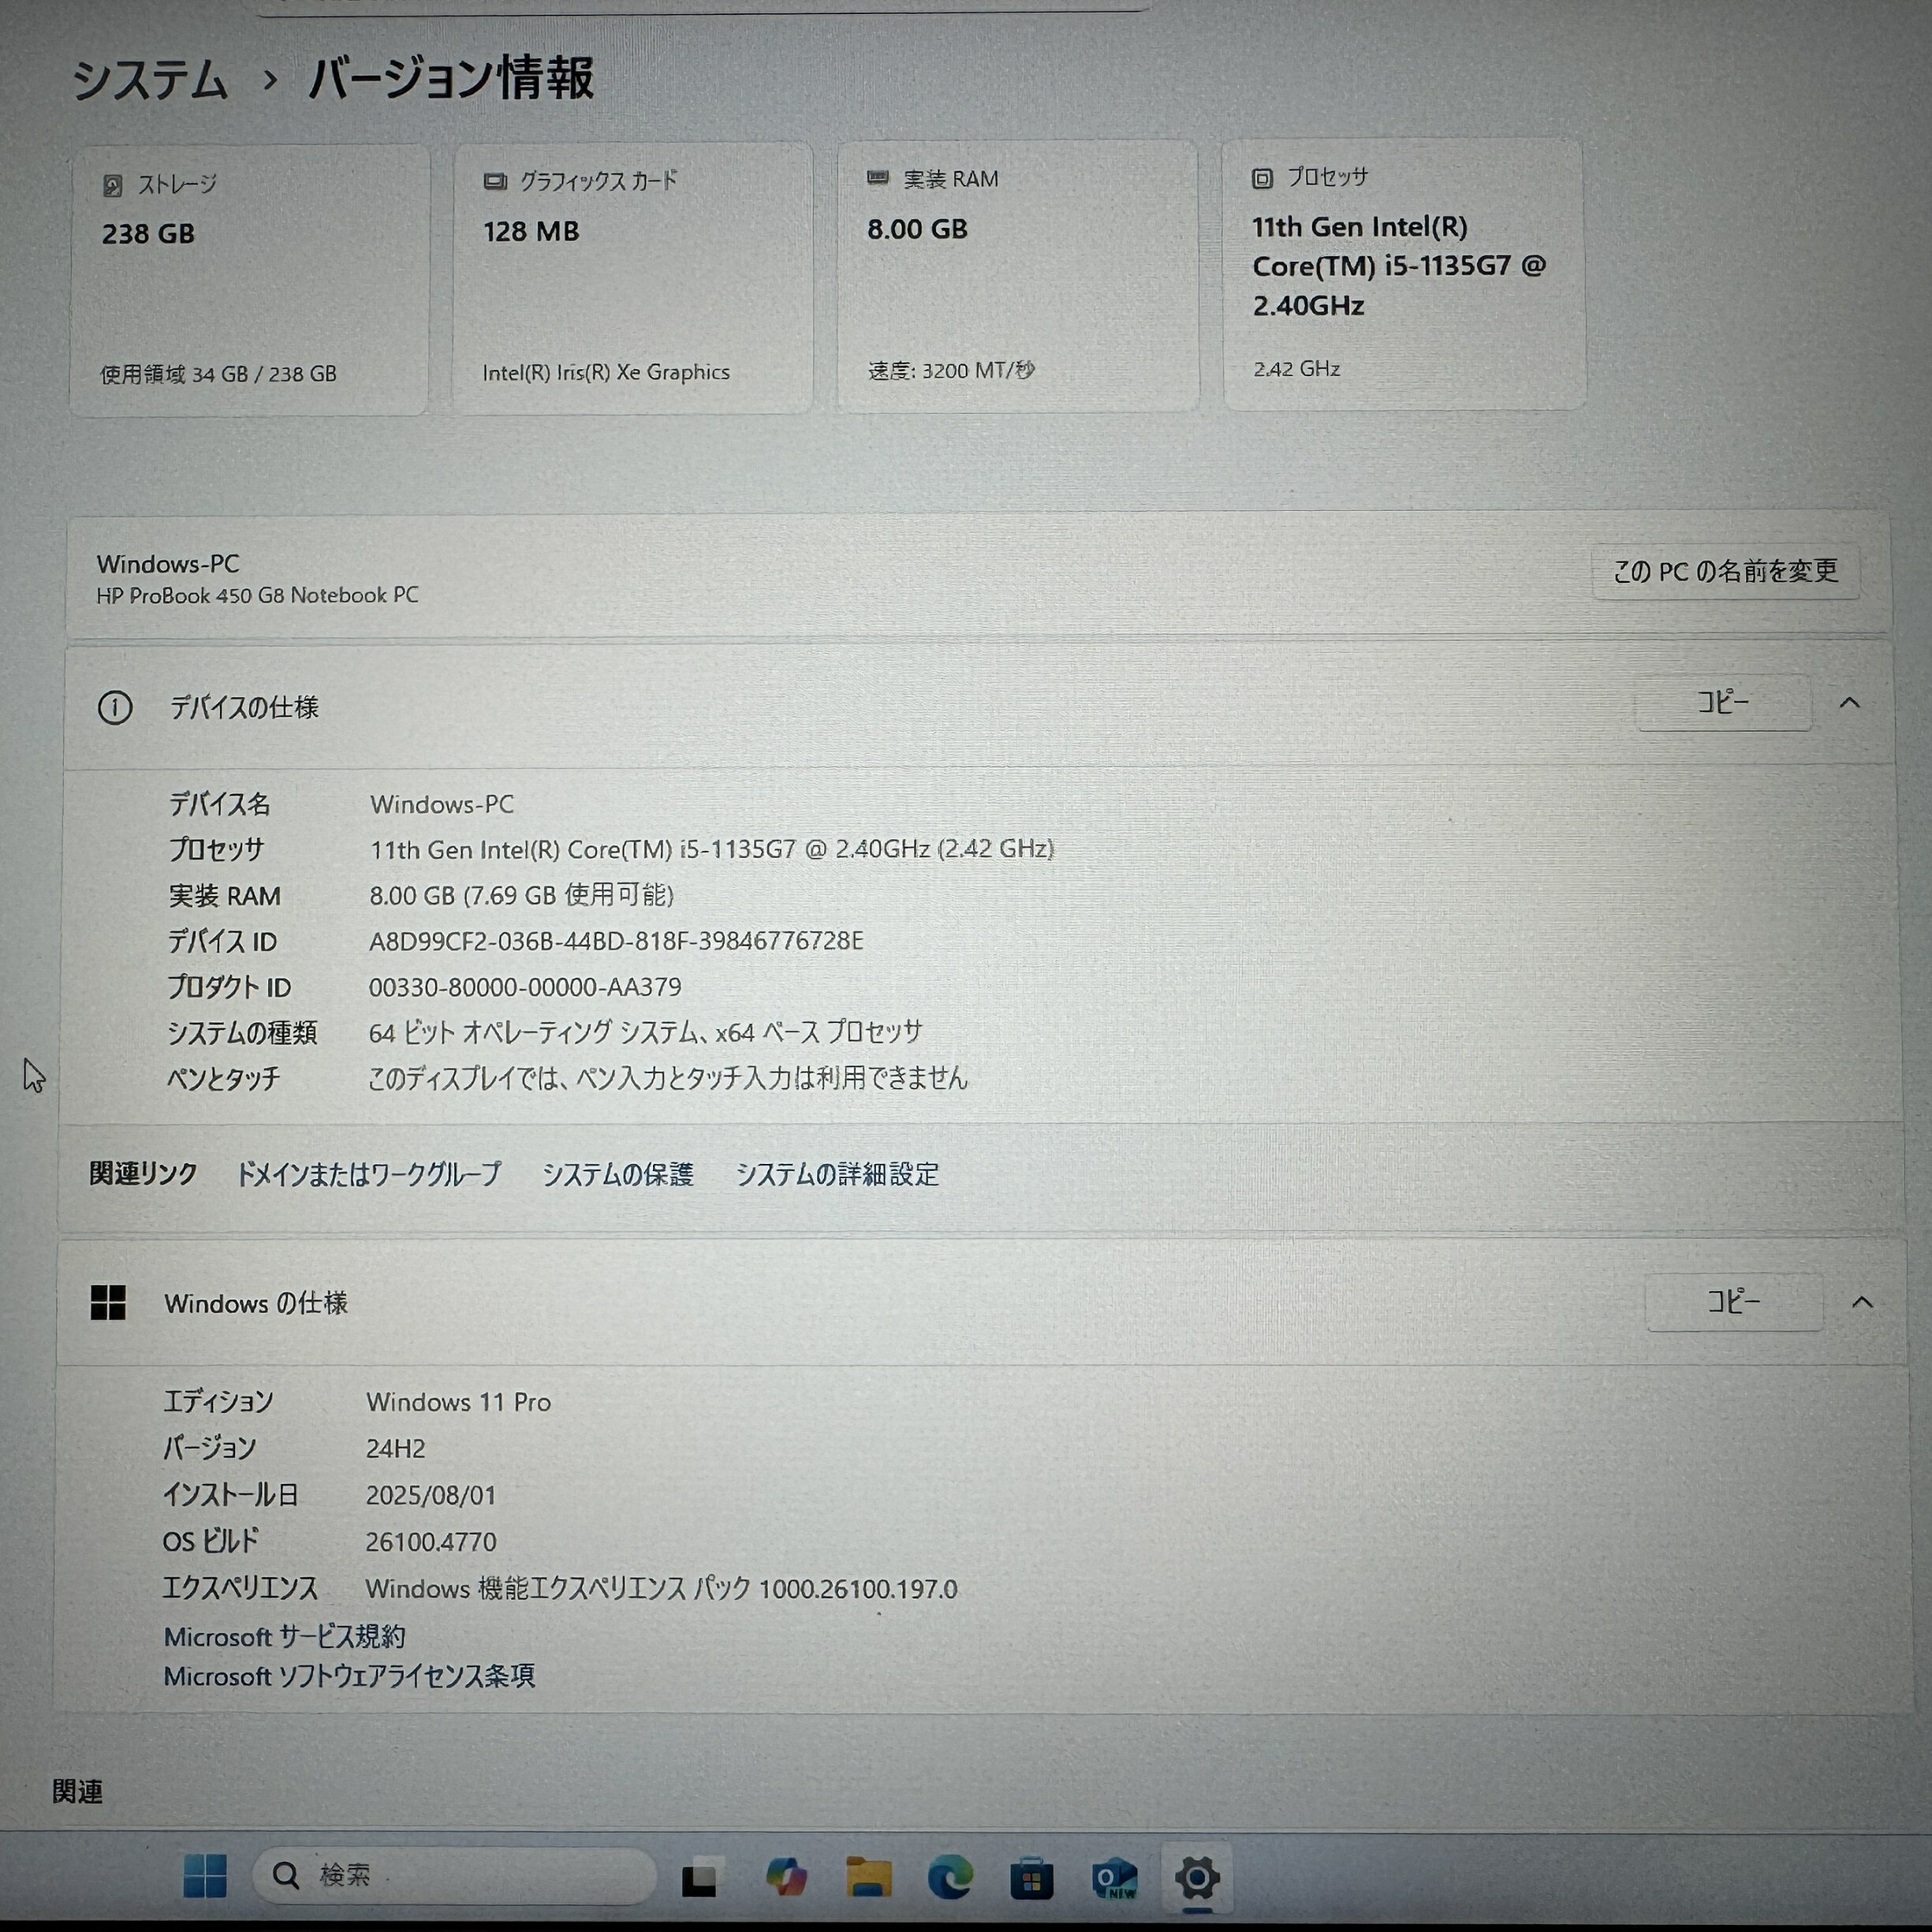Copy Windows specifications with コピー button
Image resolution: width=1932 pixels, height=1932 pixels.
click(x=1733, y=1302)
